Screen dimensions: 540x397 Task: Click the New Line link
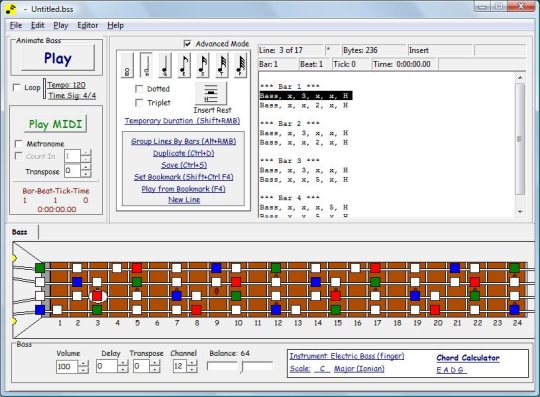point(184,200)
